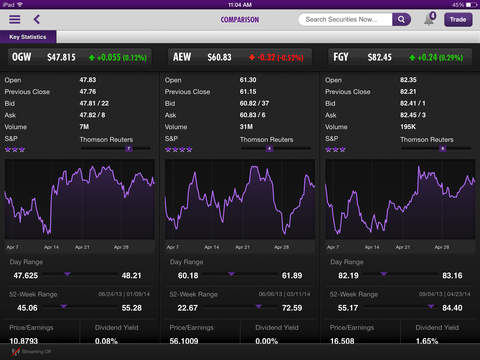Tap AEW red down-arrow change indicator
Viewport: 480px width, 360px height.
[252, 58]
